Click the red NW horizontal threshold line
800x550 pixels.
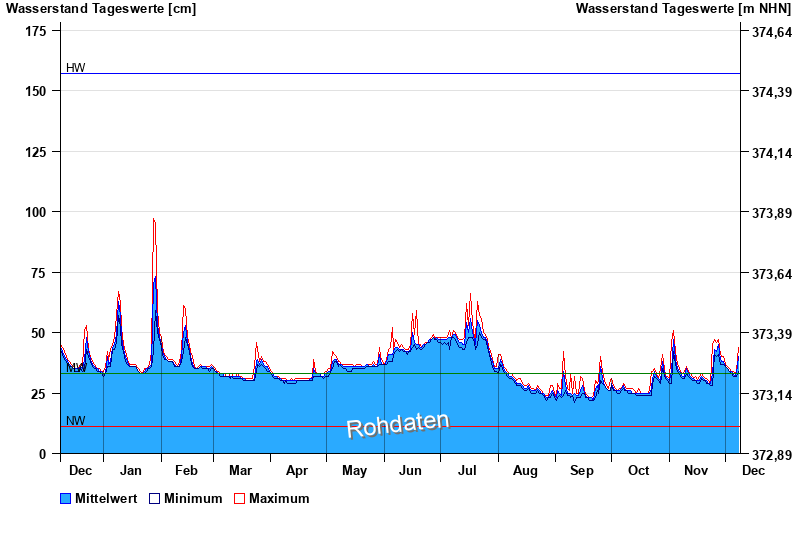[400, 427]
